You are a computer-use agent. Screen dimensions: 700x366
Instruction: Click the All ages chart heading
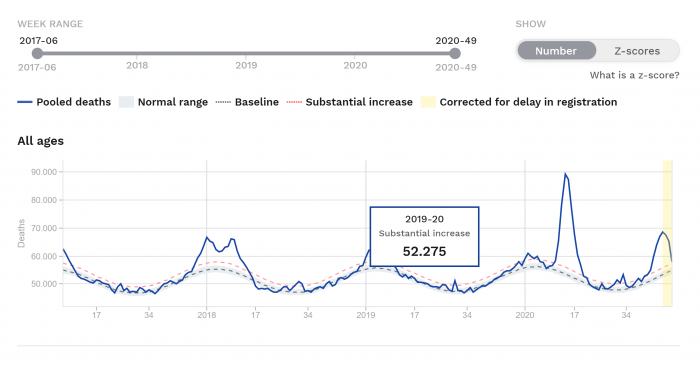pos(41,141)
